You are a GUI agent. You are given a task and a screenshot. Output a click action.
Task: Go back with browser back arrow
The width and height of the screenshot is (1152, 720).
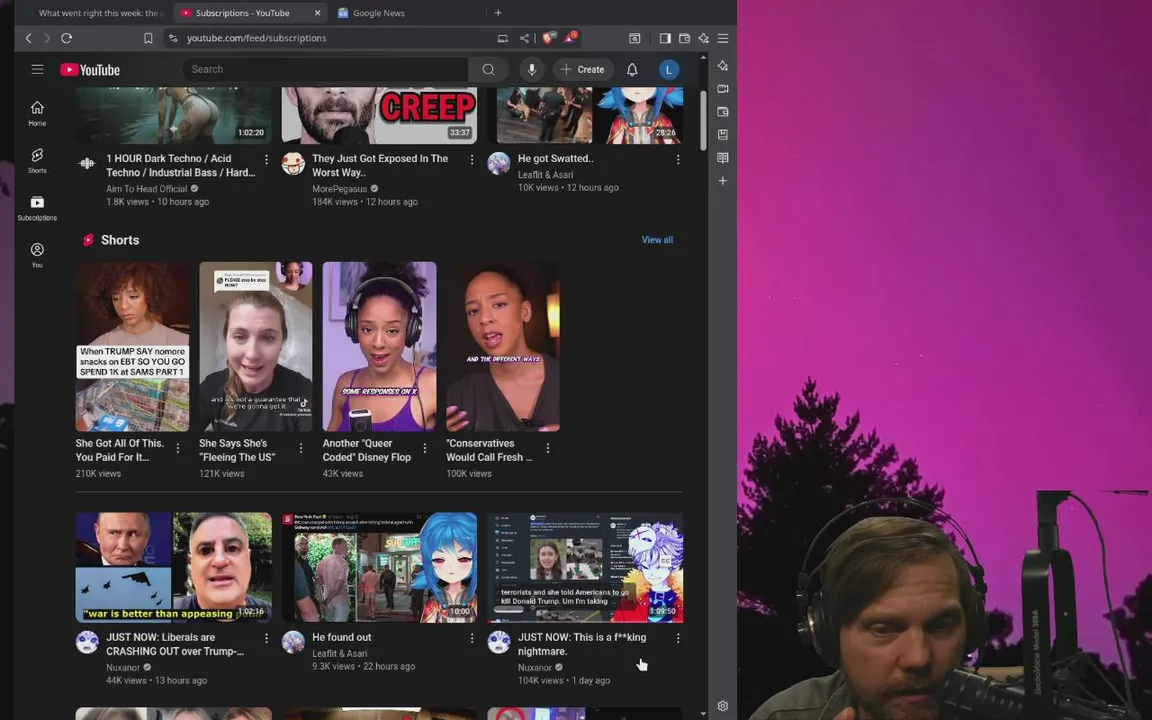pyautogui.click(x=29, y=38)
